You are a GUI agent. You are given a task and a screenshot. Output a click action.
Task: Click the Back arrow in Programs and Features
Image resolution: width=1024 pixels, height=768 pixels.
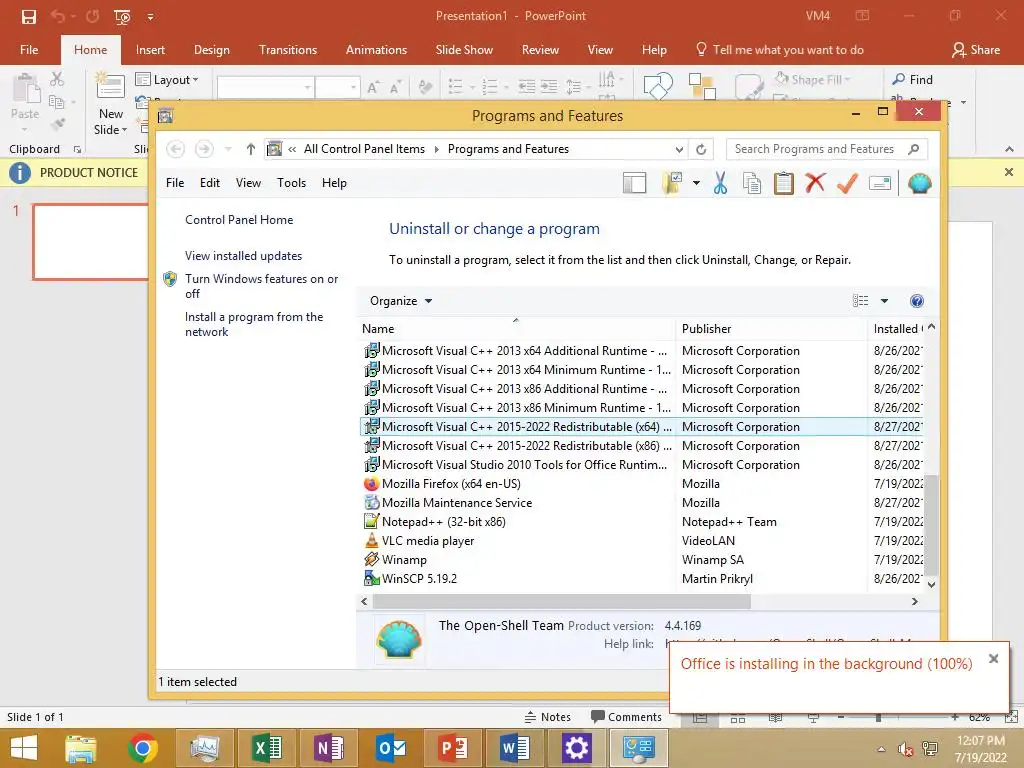point(175,150)
